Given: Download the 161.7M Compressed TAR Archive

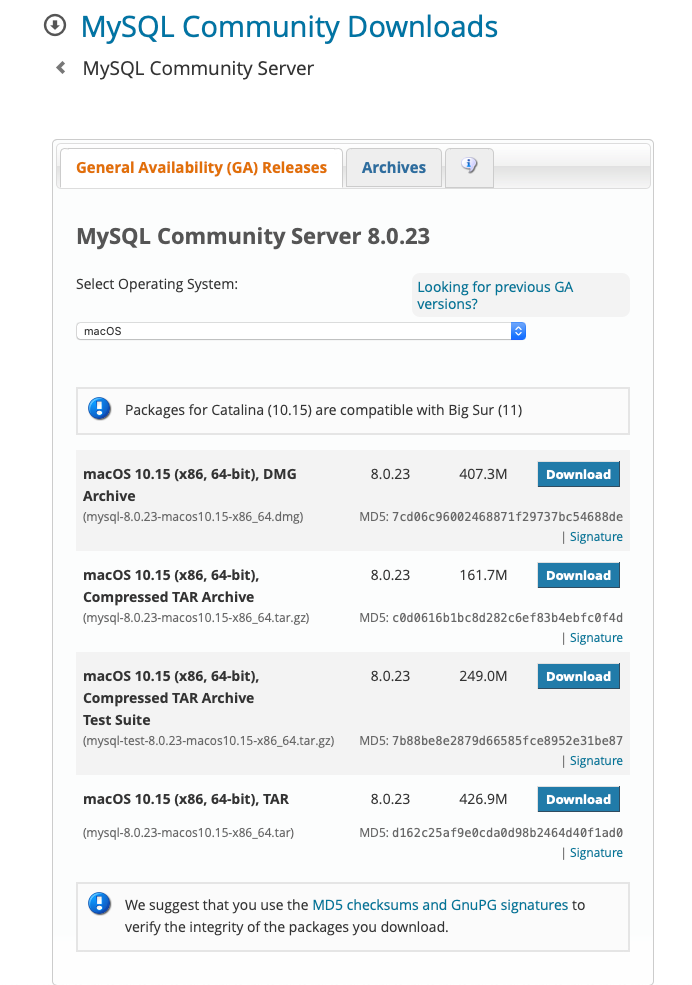Looking at the screenshot, I should click(x=578, y=575).
